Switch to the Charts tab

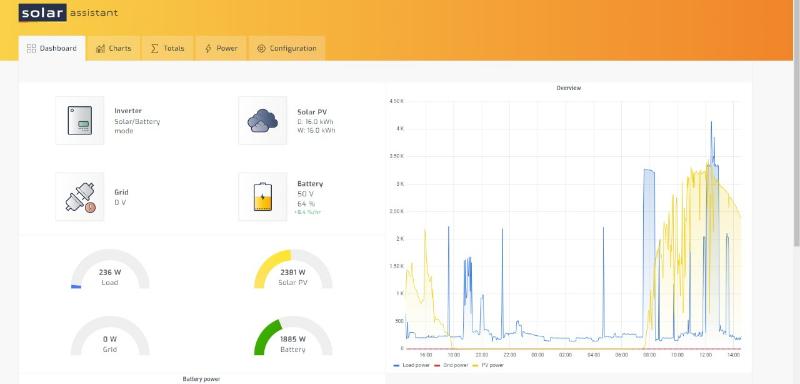pyautogui.click(x=113, y=48)
